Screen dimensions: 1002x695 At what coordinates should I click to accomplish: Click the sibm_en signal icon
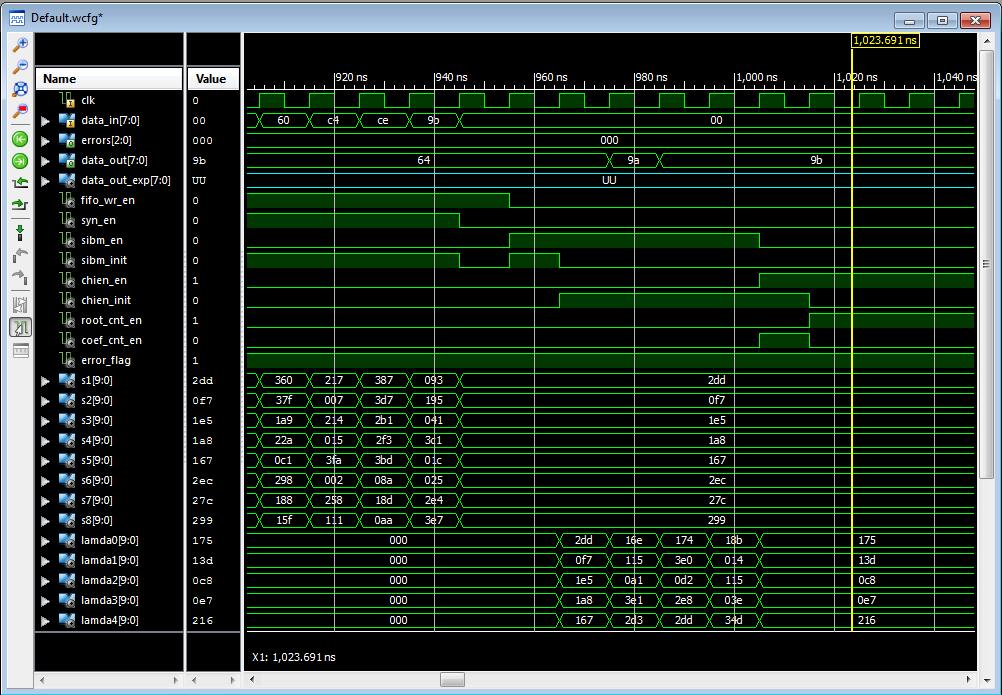67,240
